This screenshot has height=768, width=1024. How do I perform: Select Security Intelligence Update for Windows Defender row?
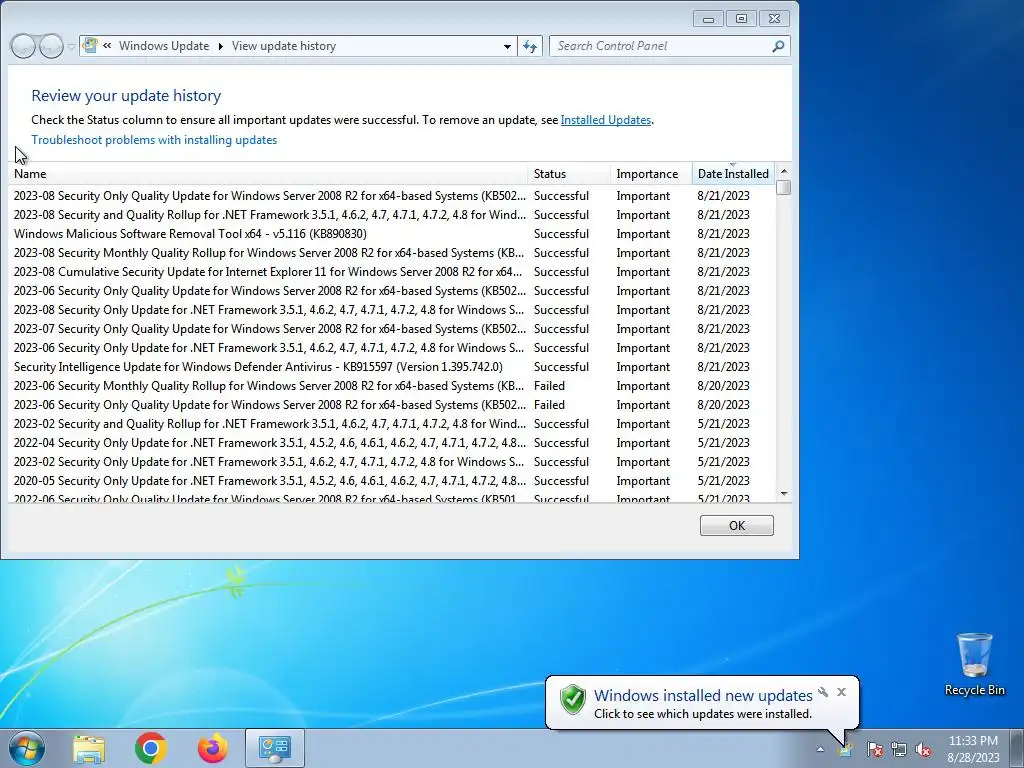tap(392, 367)
